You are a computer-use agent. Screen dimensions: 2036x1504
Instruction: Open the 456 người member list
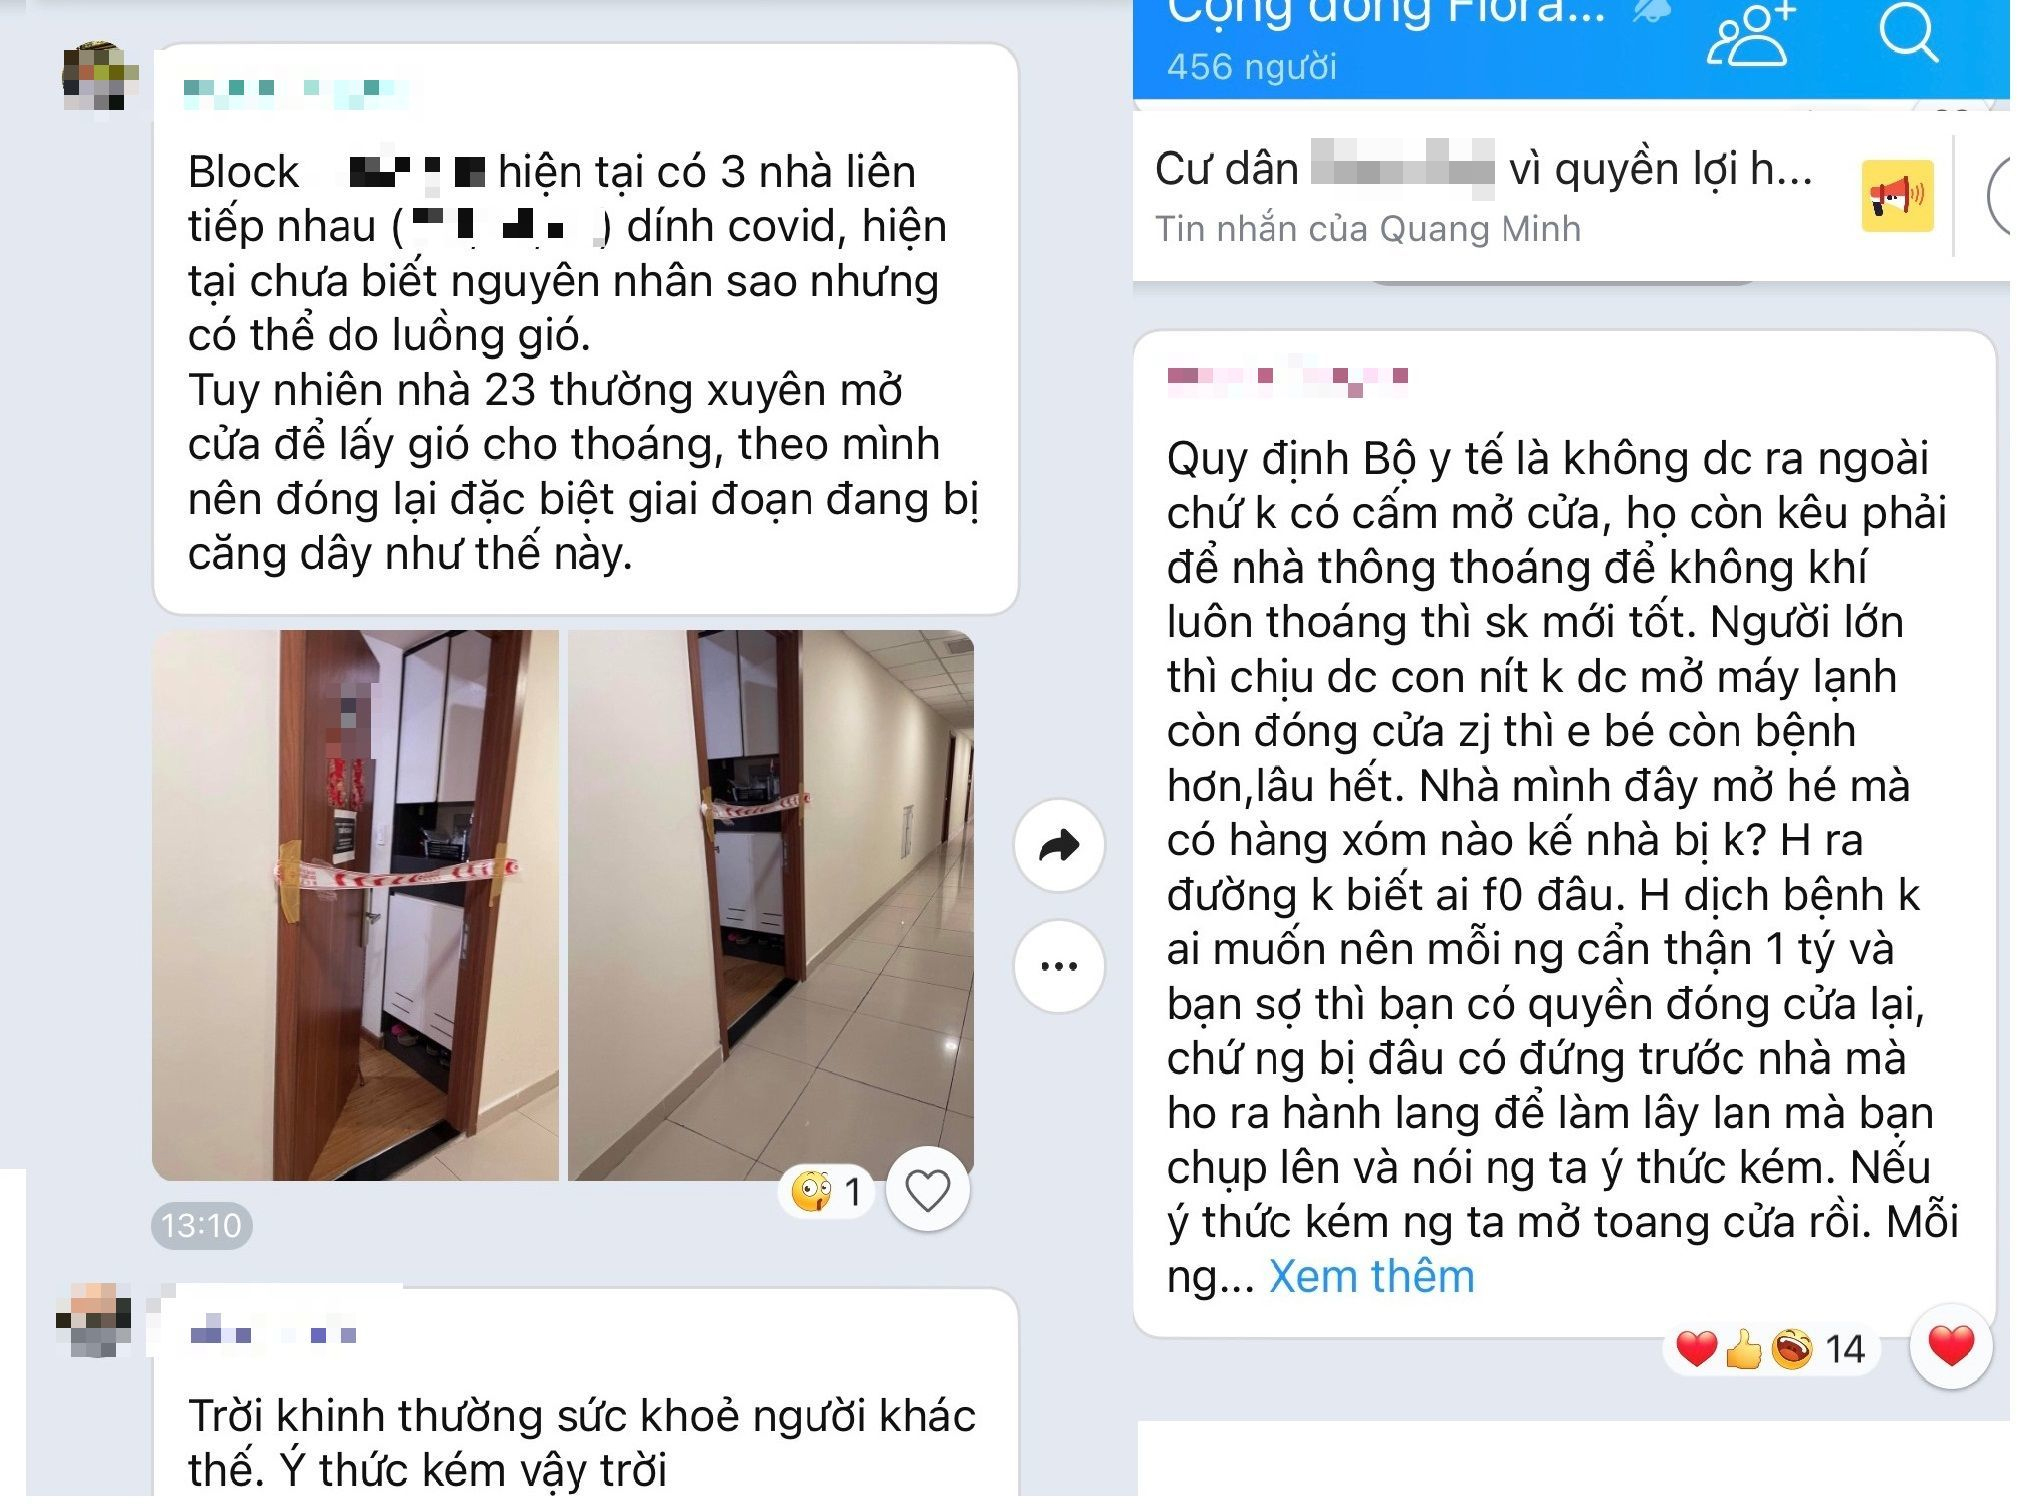pyautogui.click(x=1251, y=67)
